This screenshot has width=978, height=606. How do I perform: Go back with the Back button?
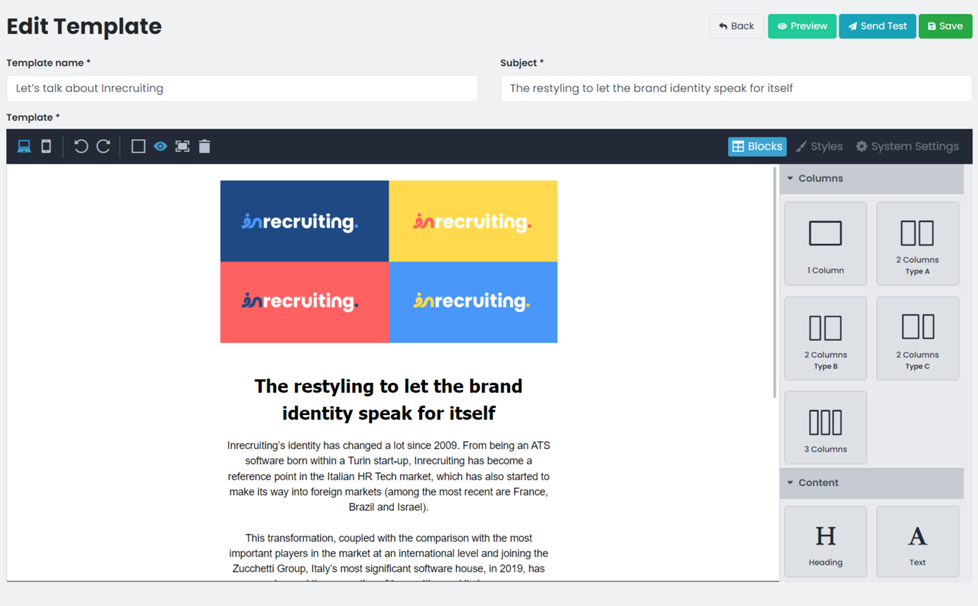(736, 26)
